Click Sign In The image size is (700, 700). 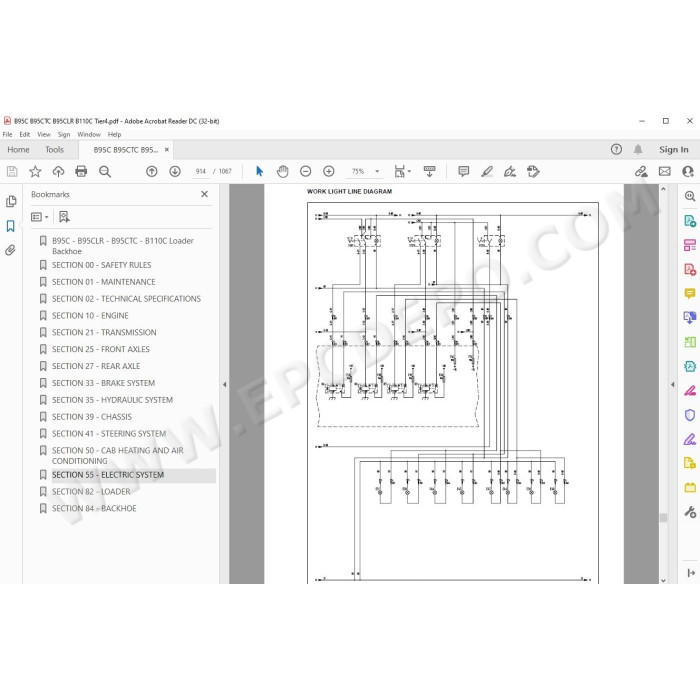click(x=674, y=150)
